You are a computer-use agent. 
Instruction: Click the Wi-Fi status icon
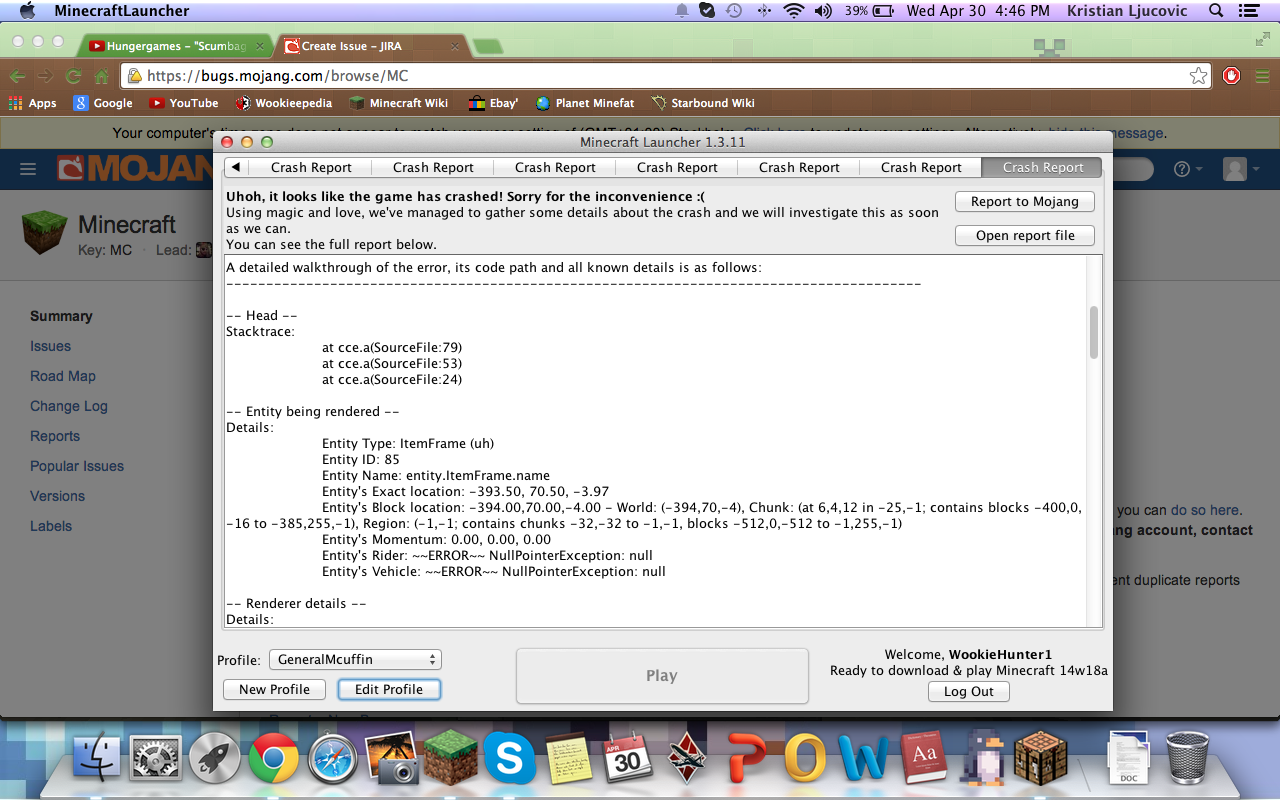(x=794, y=11)
